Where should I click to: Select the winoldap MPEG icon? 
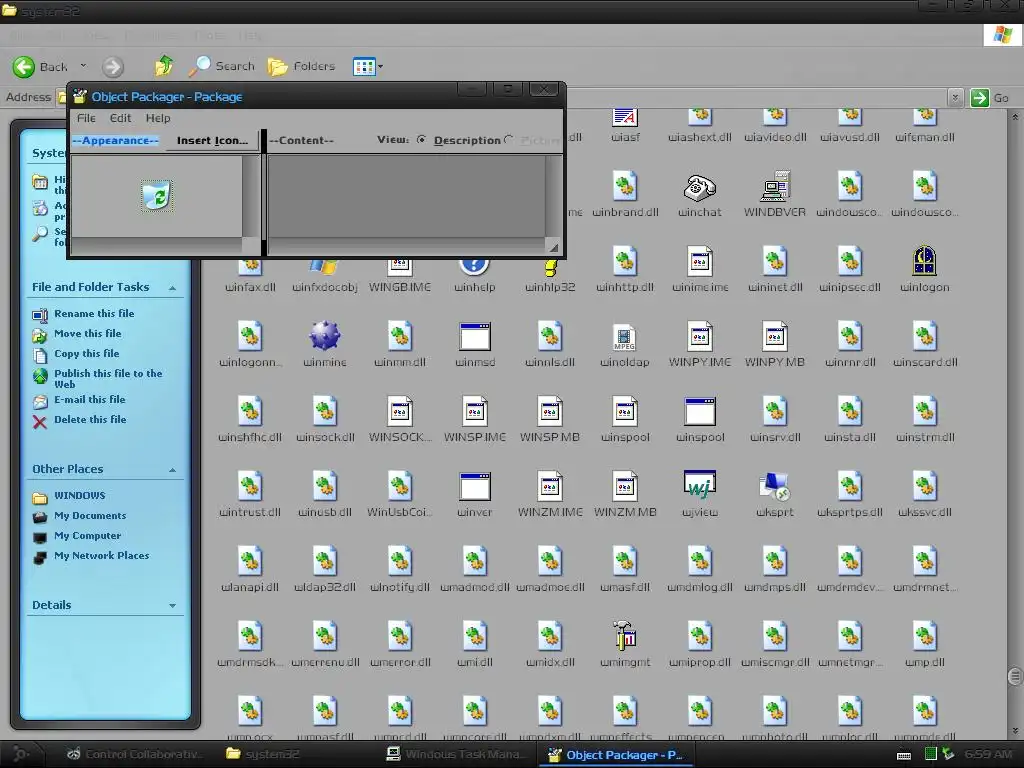625,337
